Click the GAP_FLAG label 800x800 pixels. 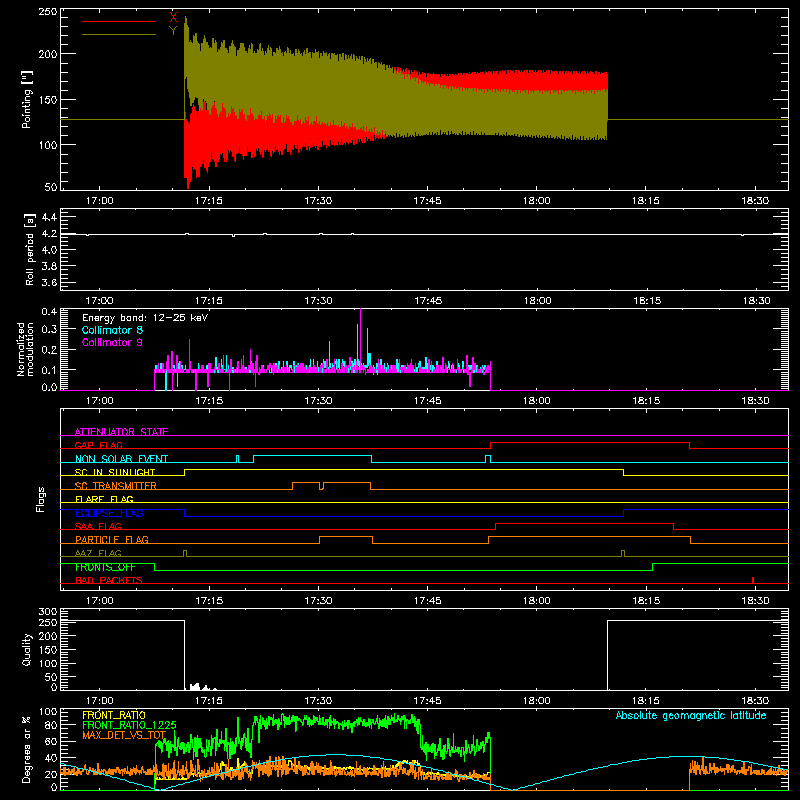(x=98, y=445)
